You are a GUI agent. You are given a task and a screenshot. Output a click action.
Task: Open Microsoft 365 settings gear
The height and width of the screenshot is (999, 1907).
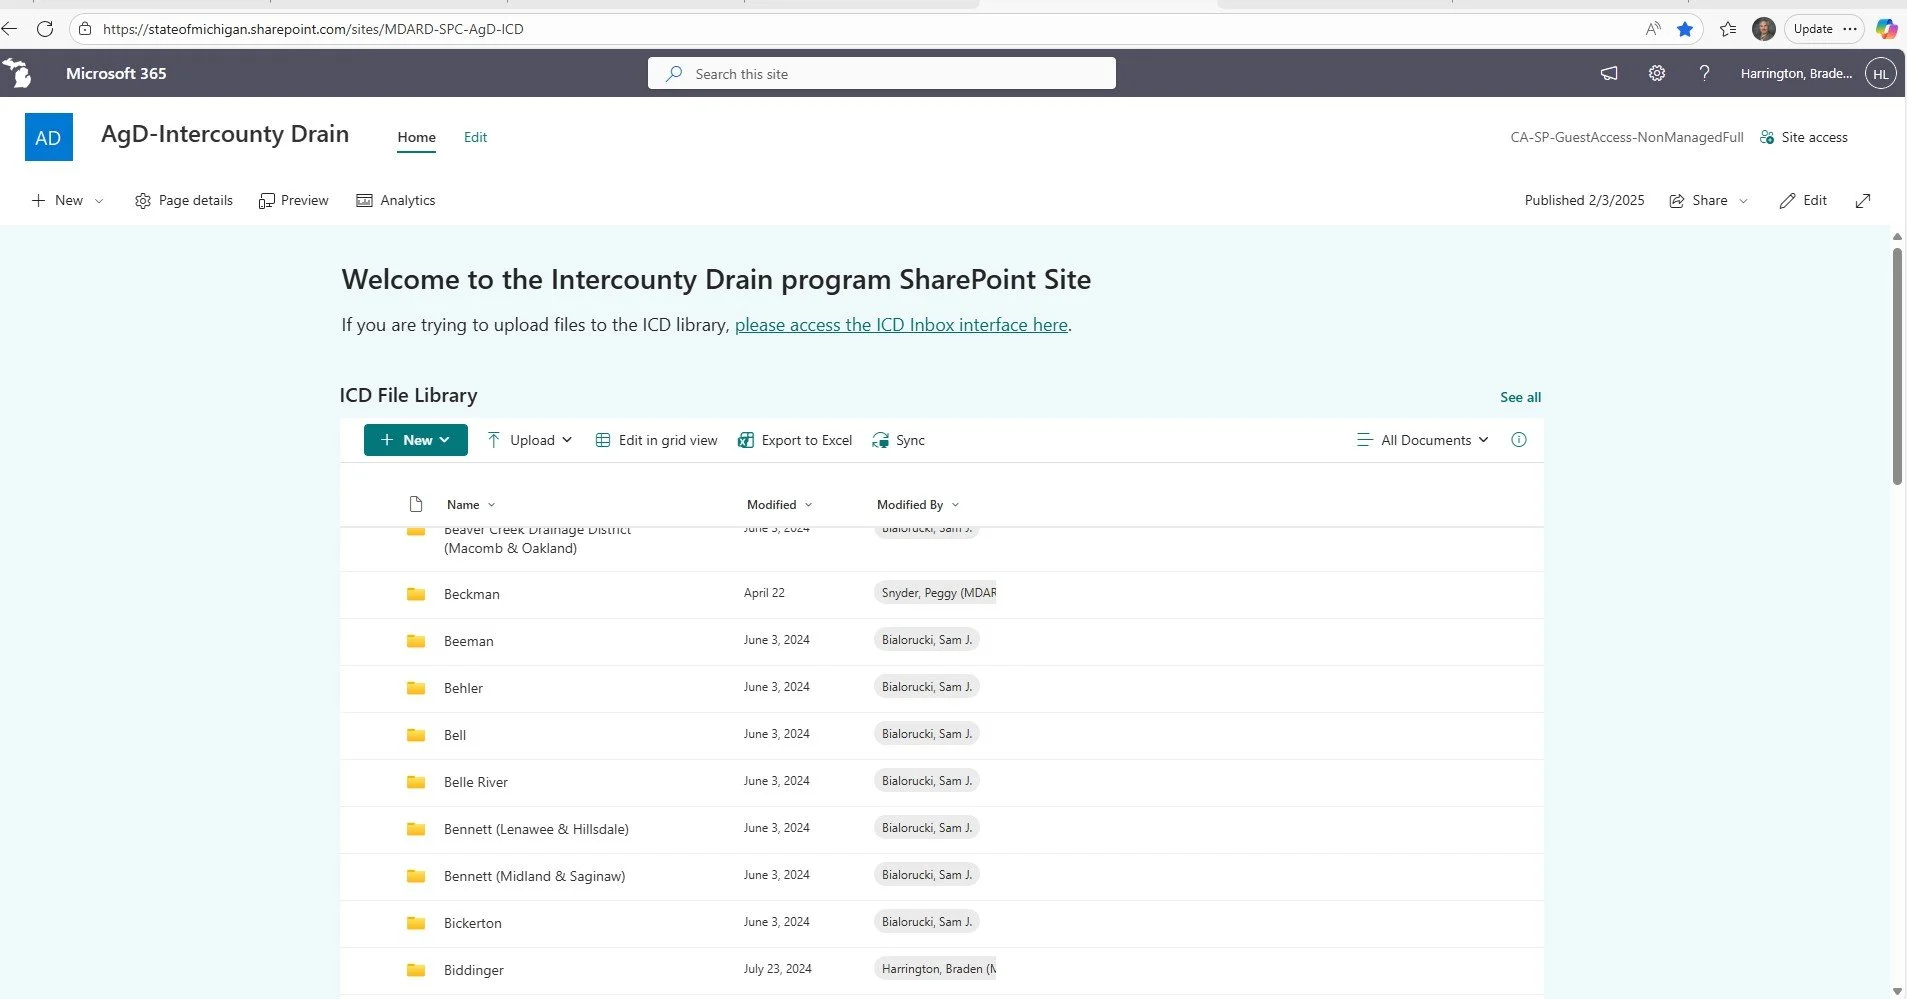[x=1655, y=72]
